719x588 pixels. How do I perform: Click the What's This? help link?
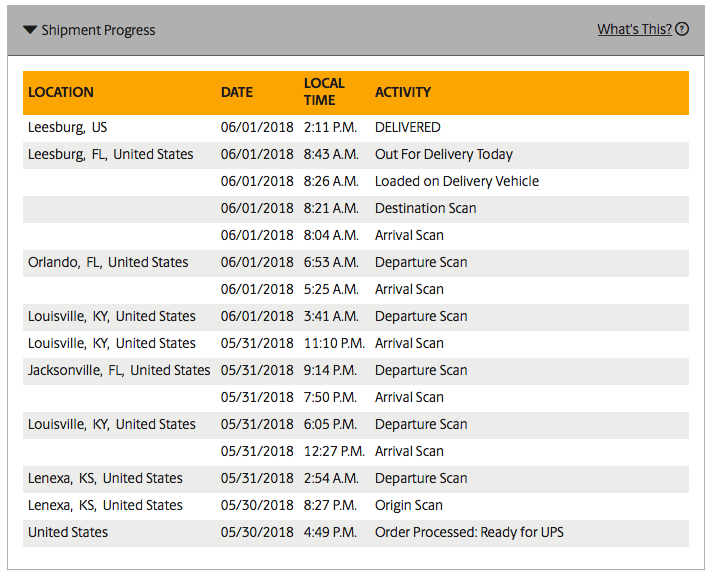click(634, 29)
